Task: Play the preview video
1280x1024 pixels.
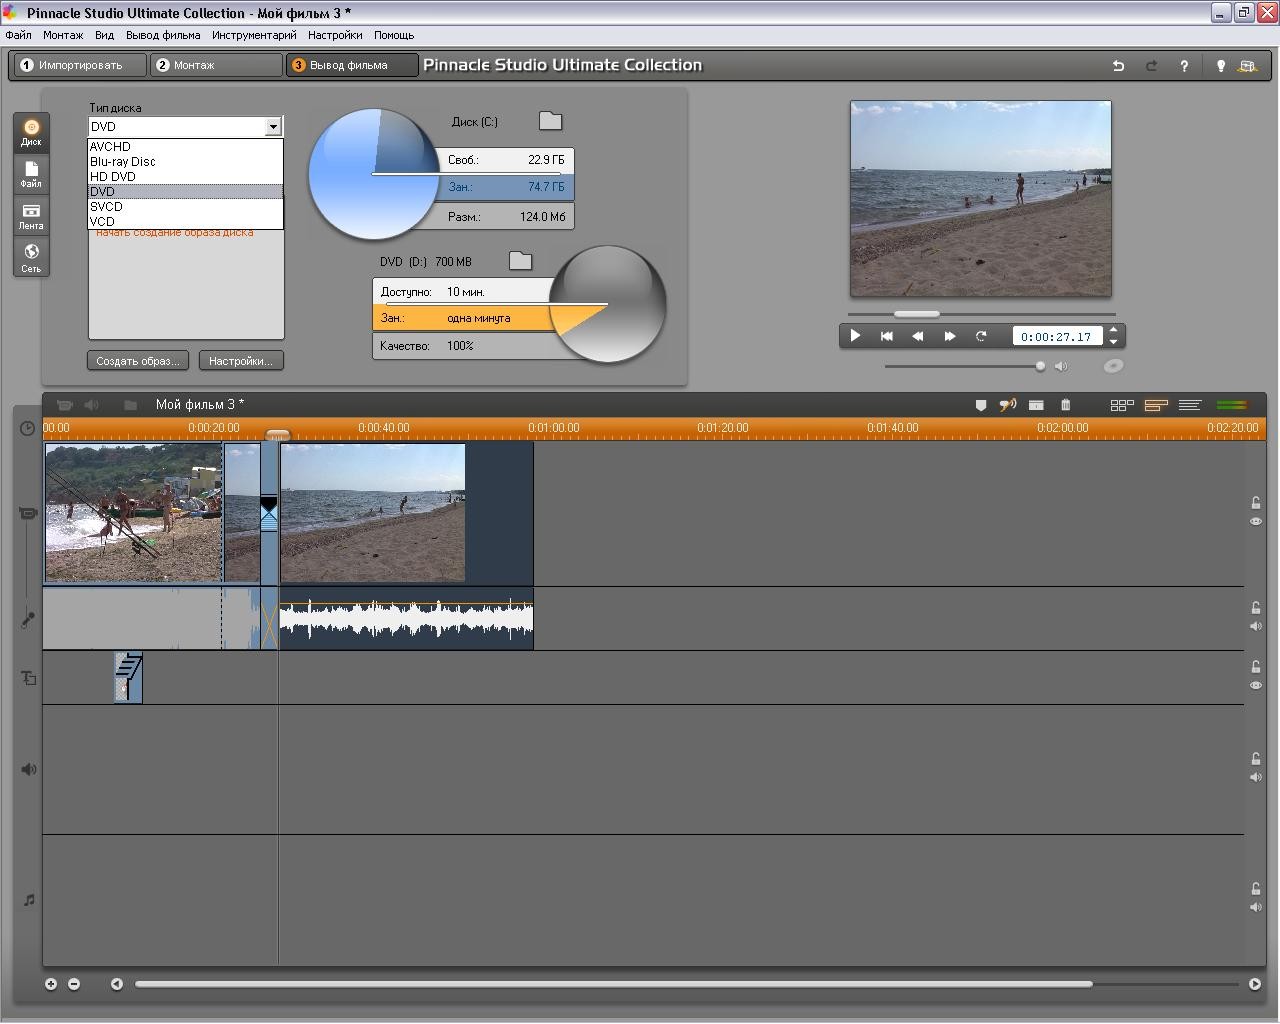Action: click(855, 336)
